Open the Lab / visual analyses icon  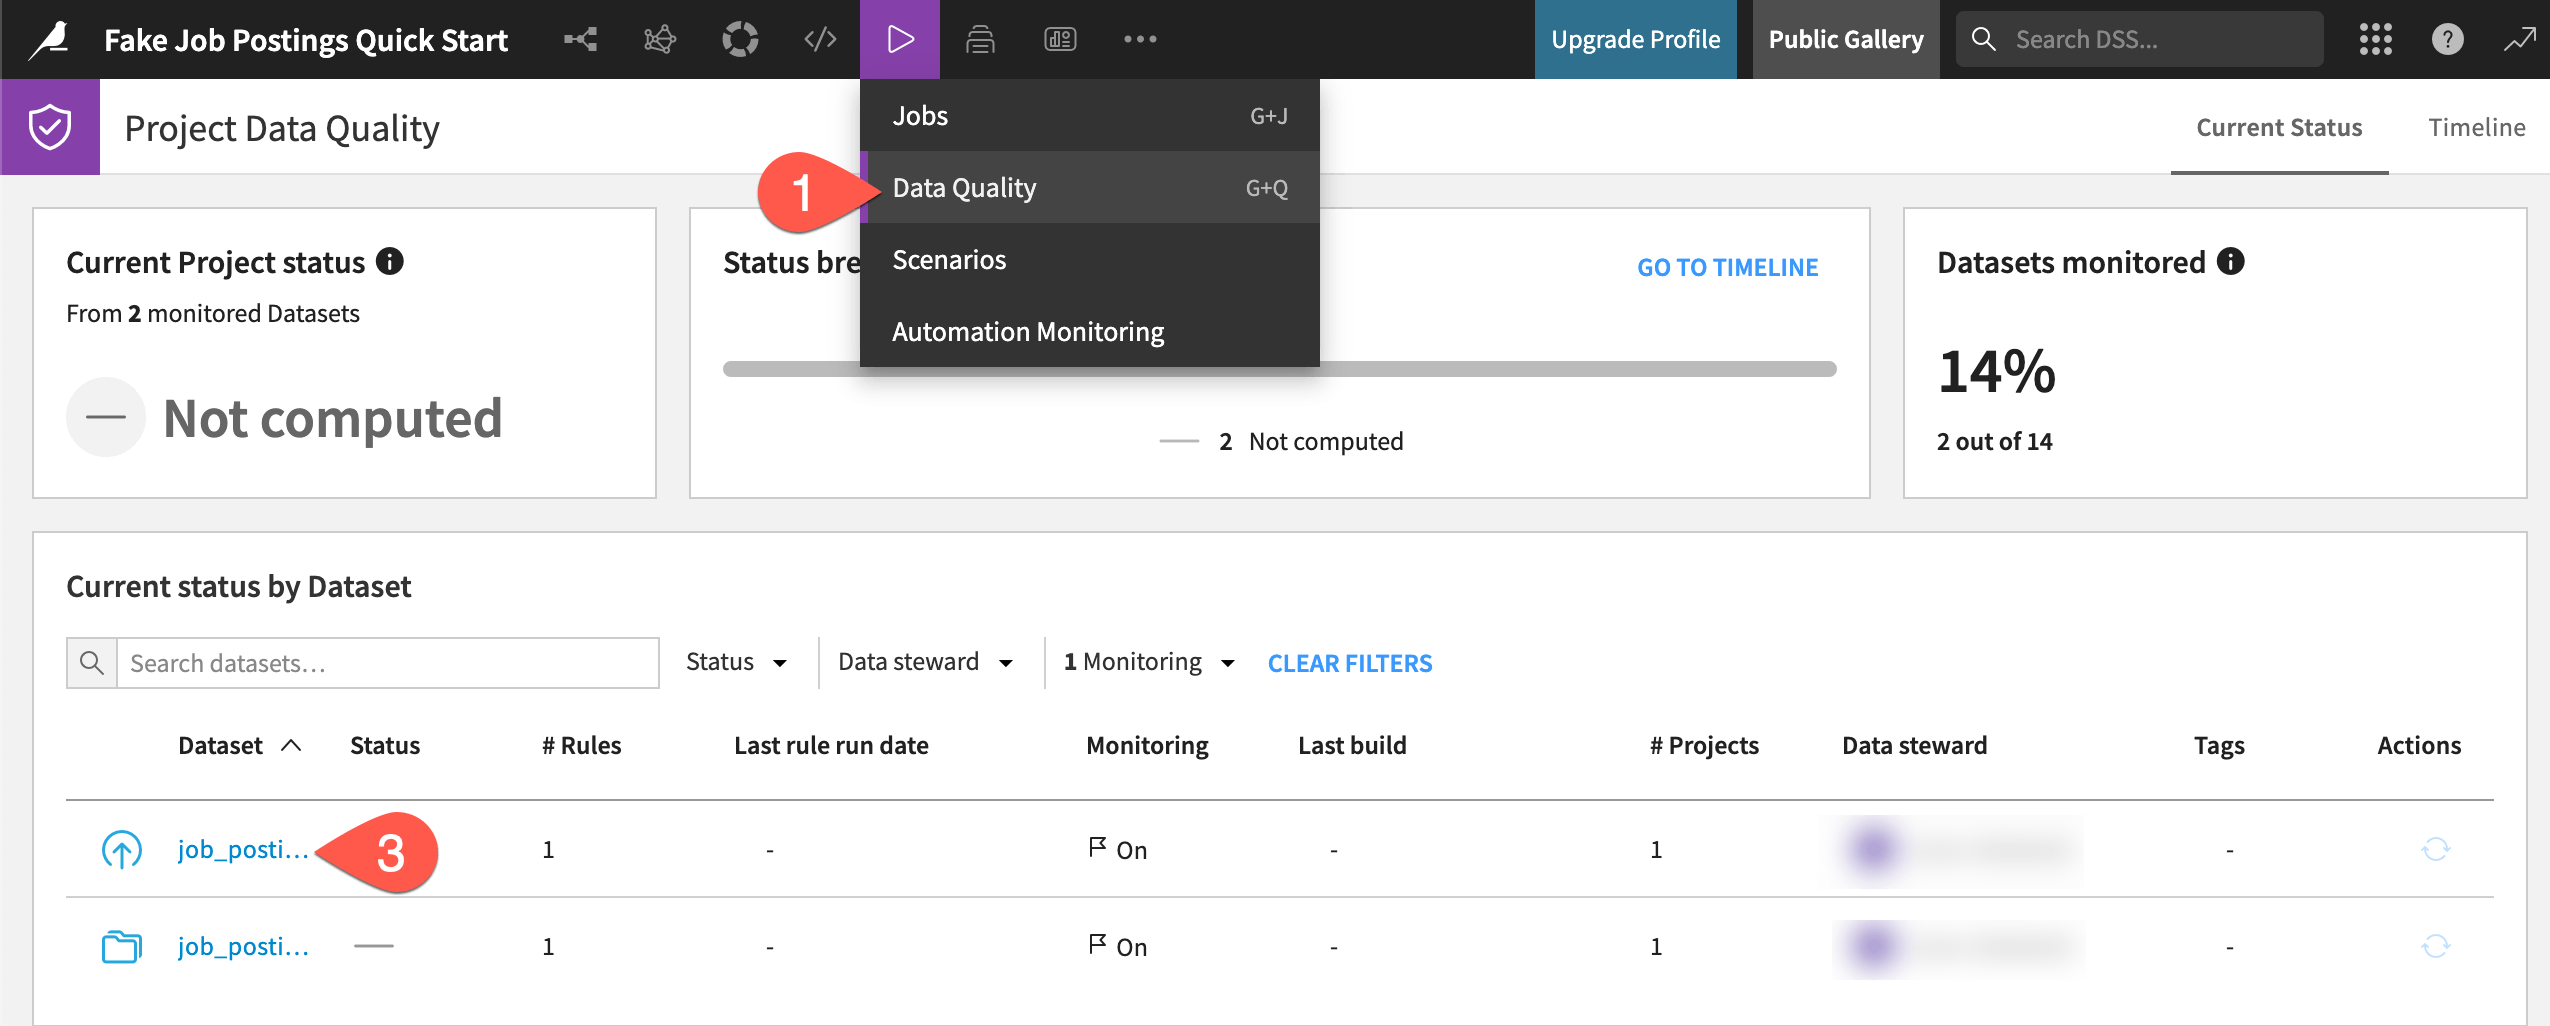click(660, 39)
